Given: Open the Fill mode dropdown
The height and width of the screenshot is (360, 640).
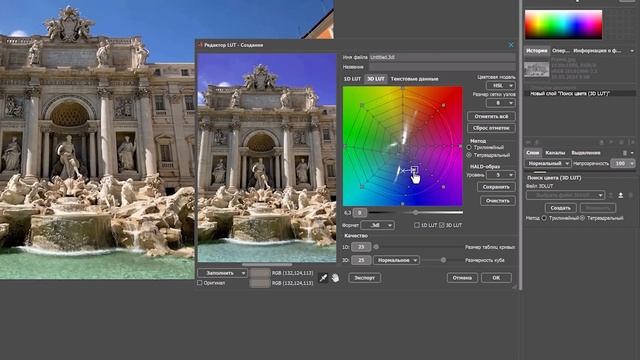Looking at the screenshot, I should pyautogui.click(x=222, y=273).
